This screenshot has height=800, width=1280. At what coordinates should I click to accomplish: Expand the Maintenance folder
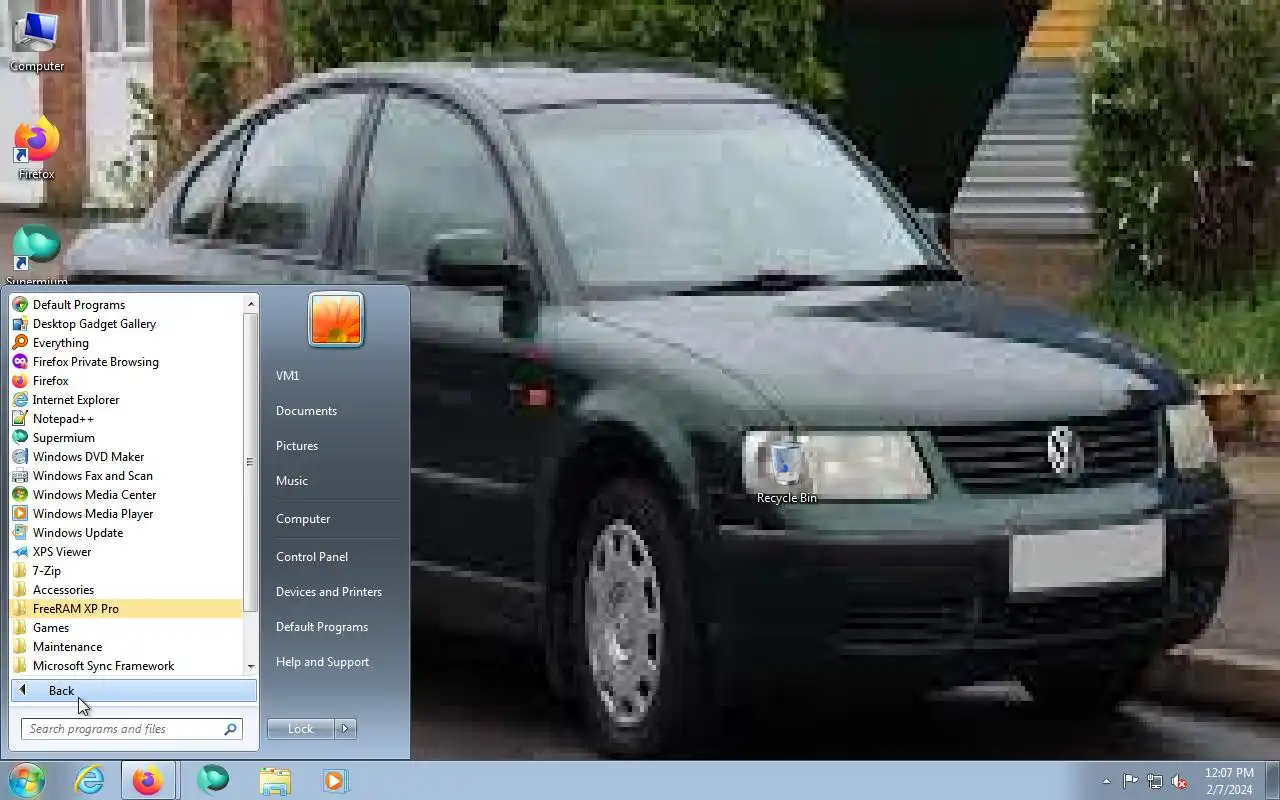(x=126, y=647)
